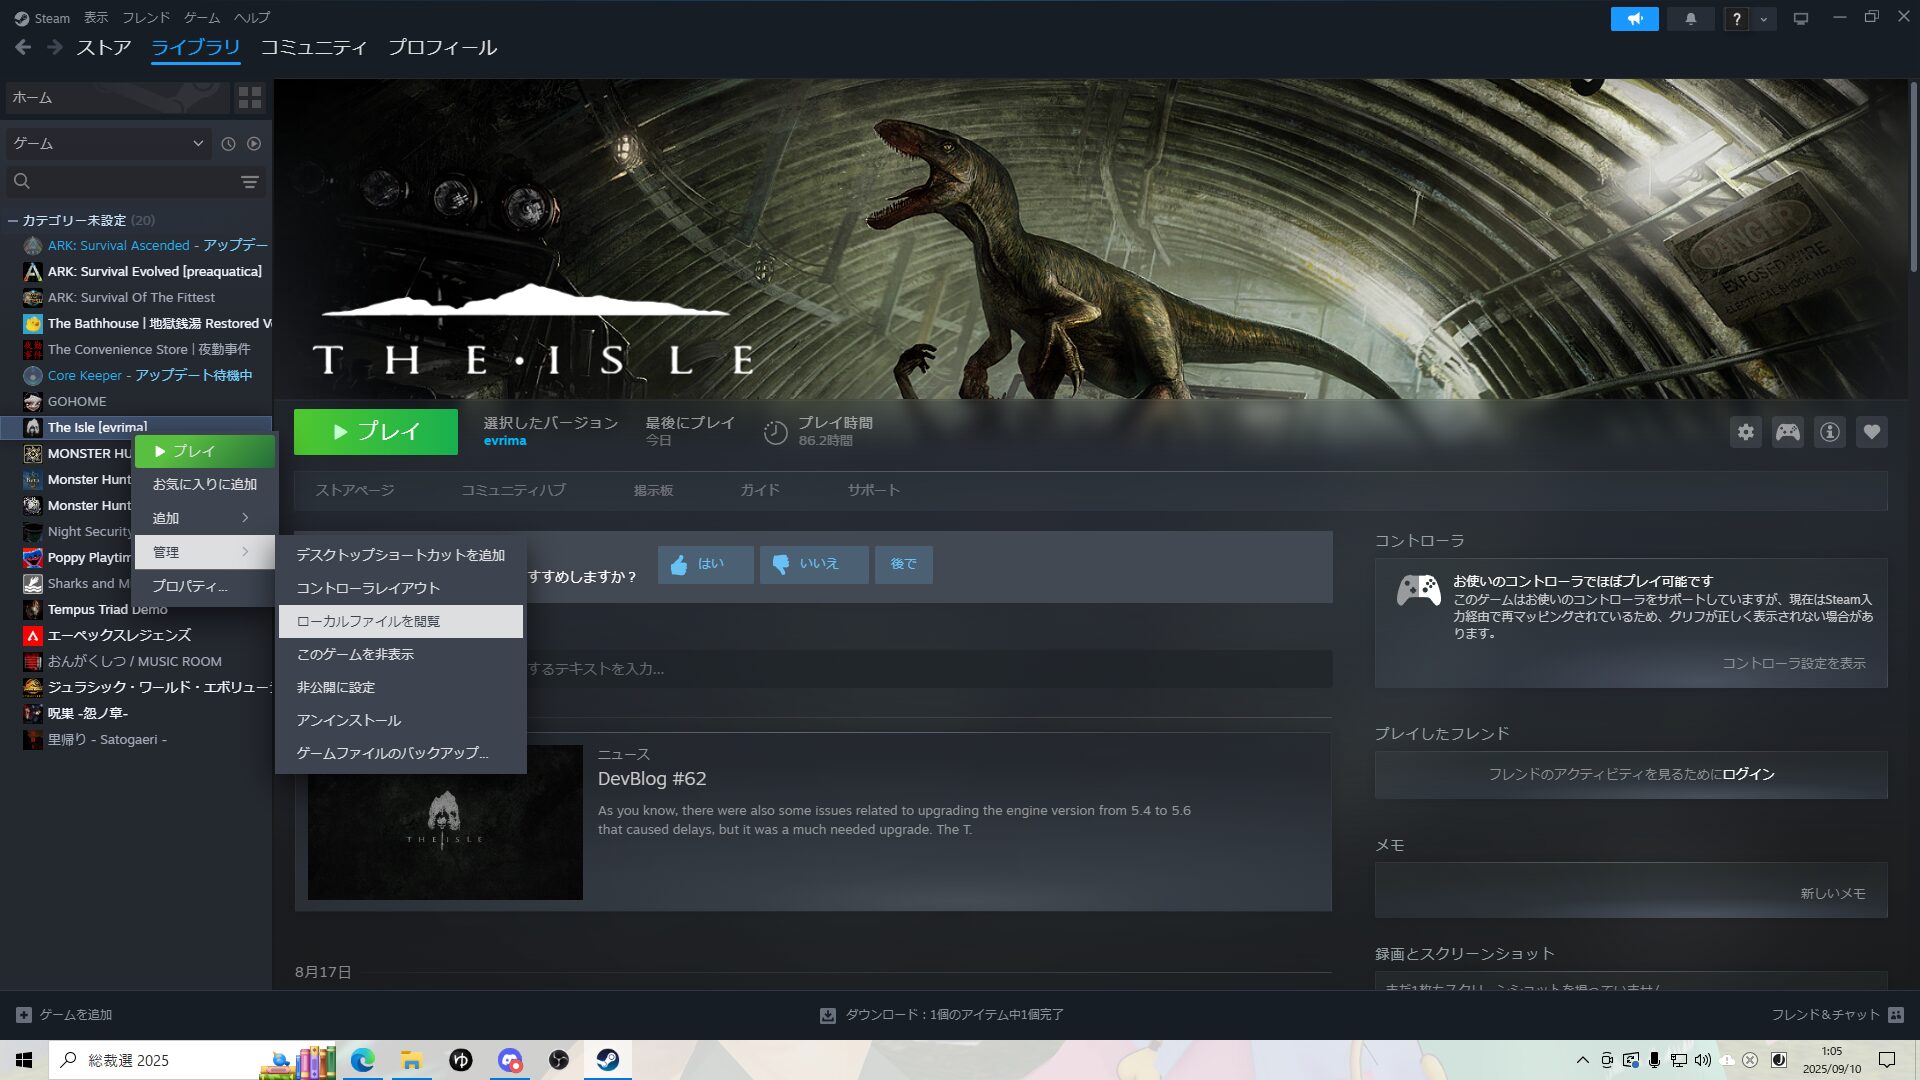Select ローカルファイルを閲覧

click(401, 621)
